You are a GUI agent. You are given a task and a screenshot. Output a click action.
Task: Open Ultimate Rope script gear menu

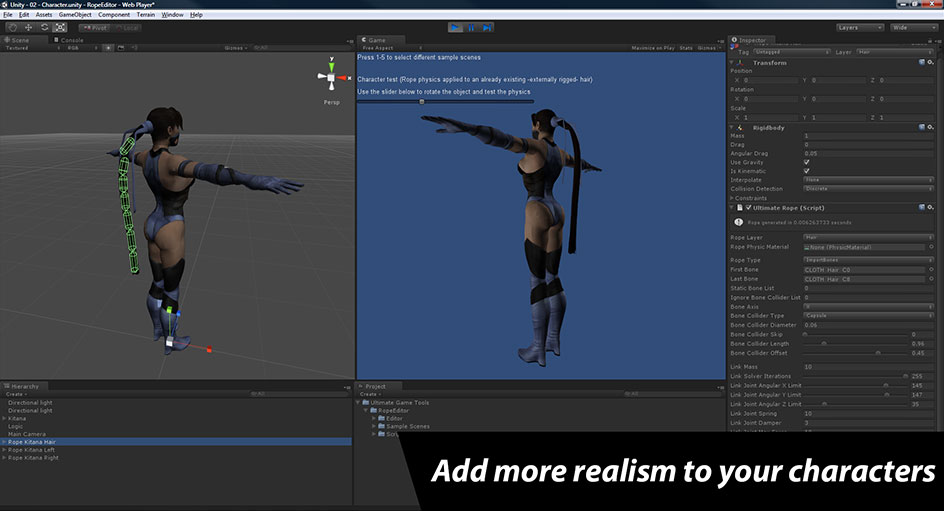click(930, 207)
